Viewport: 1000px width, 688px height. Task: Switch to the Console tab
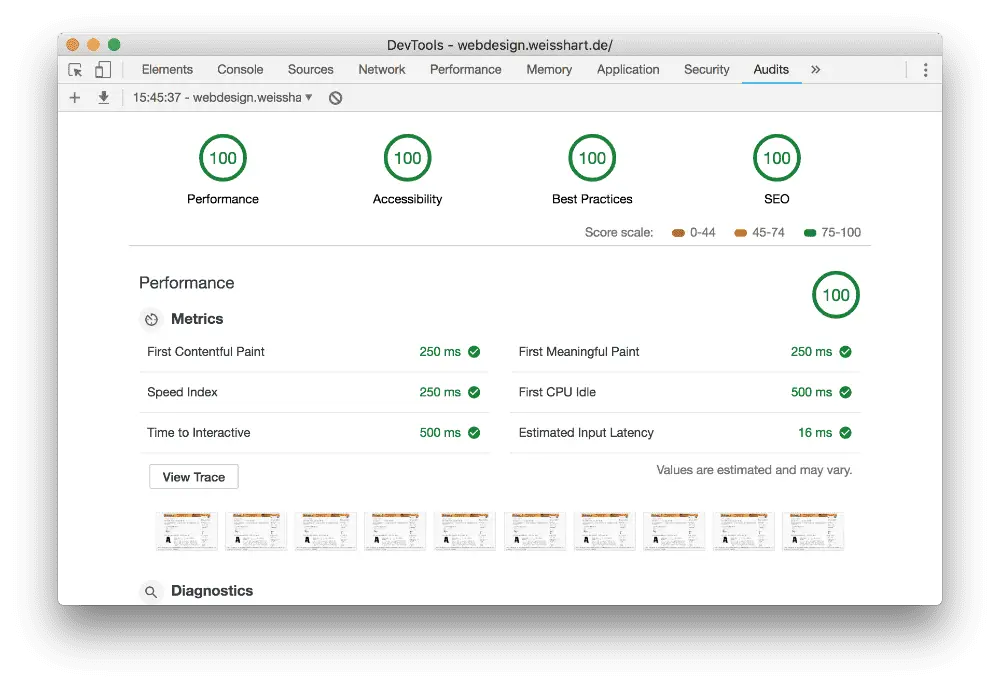coord(240,70)
